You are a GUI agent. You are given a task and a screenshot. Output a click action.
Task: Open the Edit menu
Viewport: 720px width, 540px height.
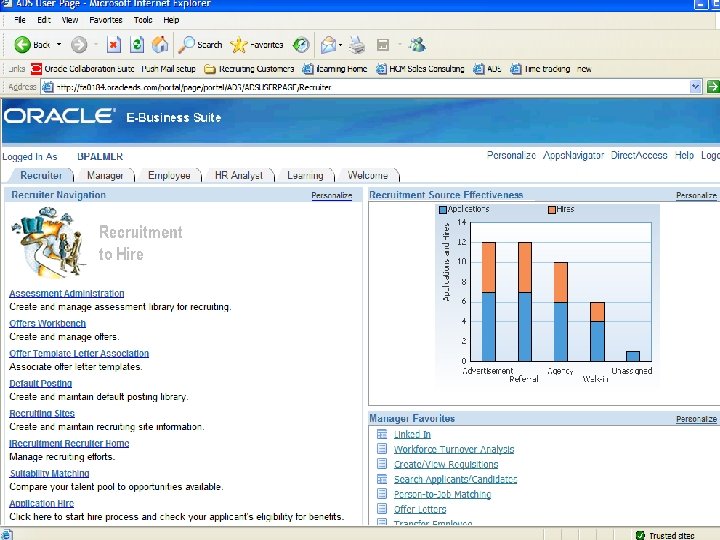(x=44, y=20)
